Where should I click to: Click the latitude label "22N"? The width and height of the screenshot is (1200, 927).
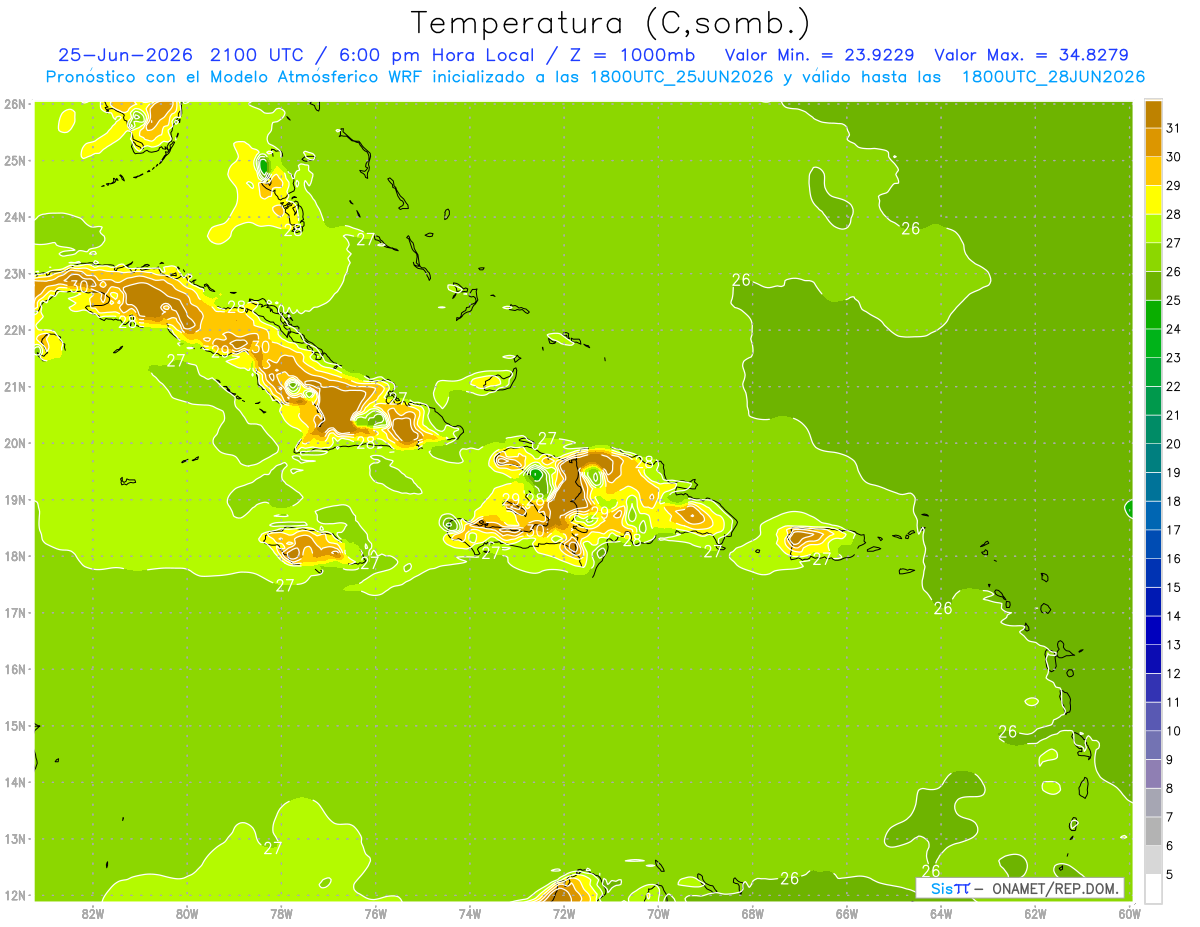tap(15, 330)
